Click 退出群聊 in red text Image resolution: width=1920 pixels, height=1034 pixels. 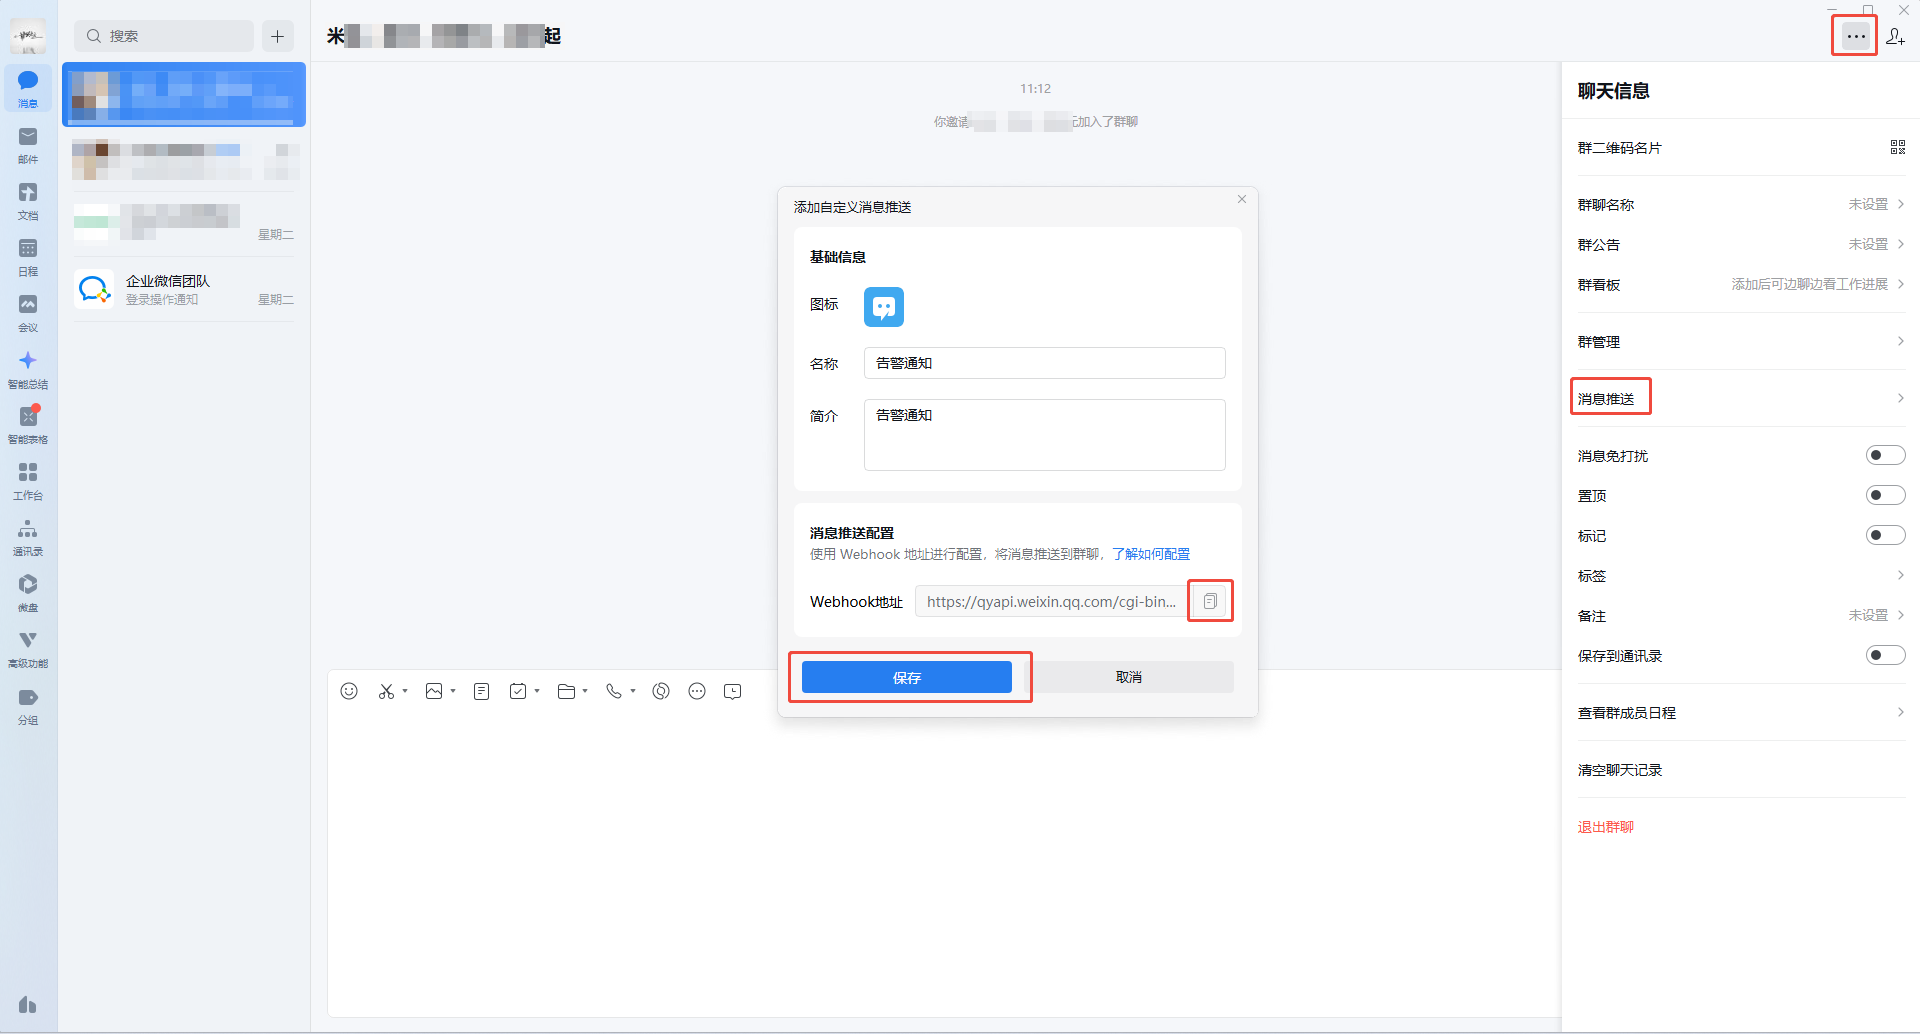[1605, 827]
